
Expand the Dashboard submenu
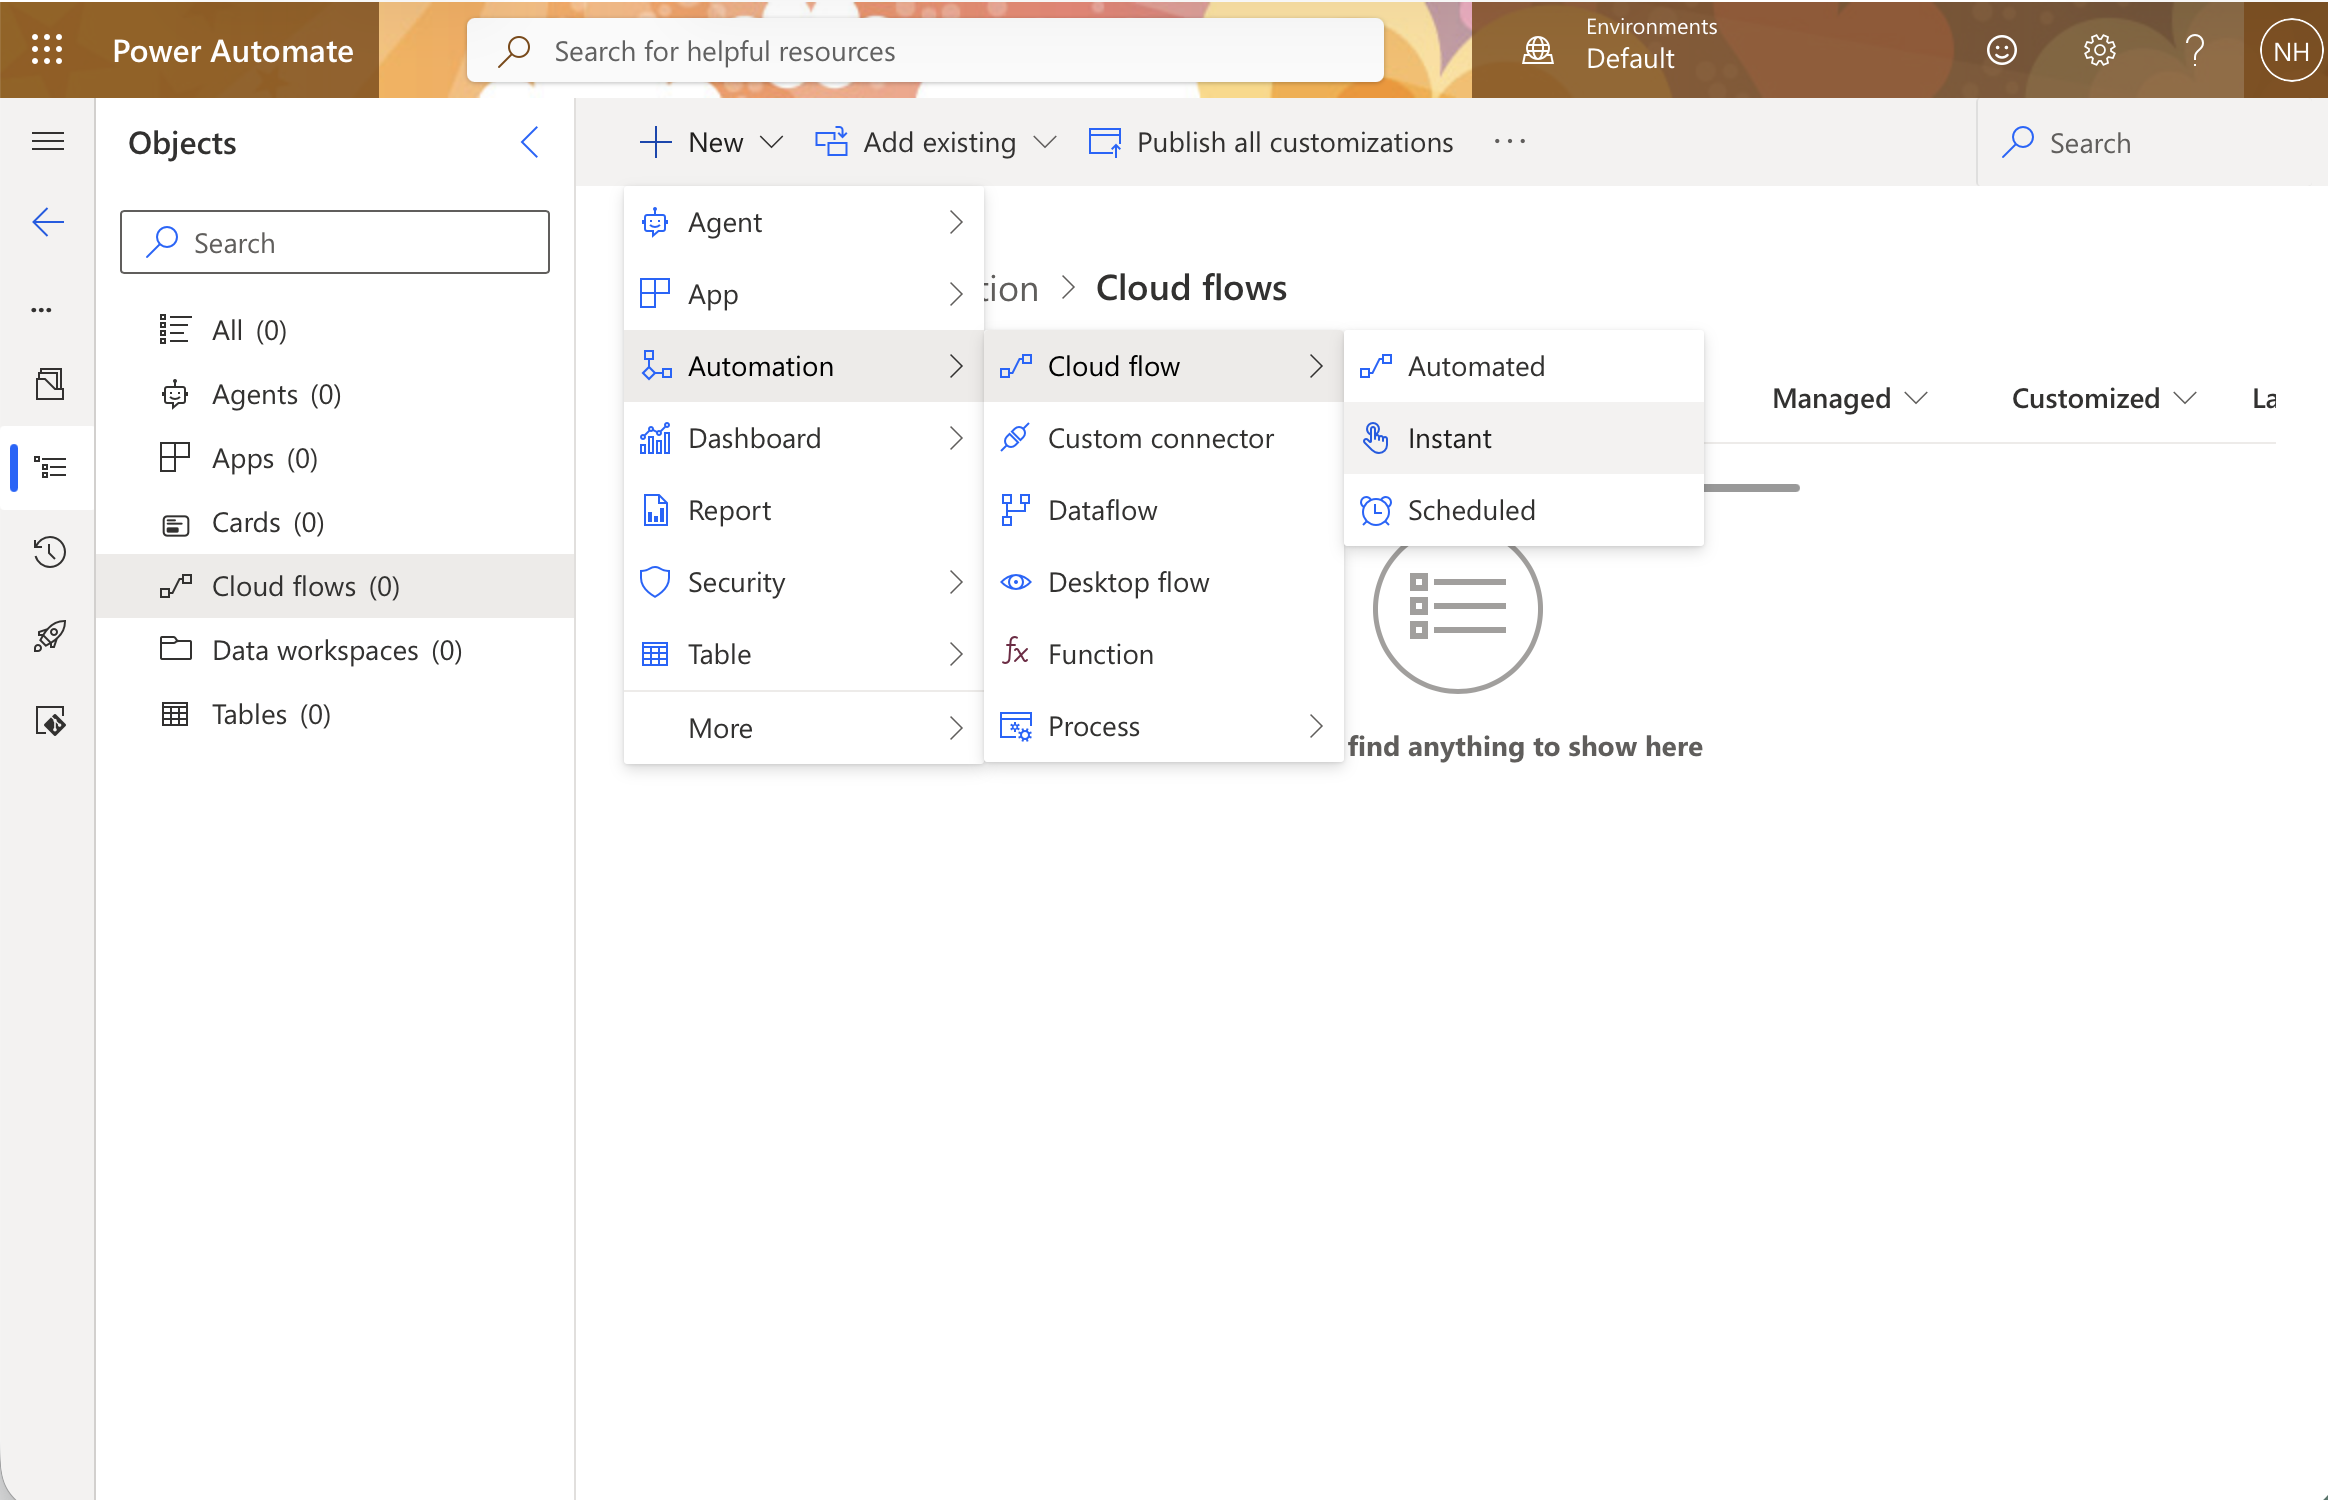tap(804, 438)
